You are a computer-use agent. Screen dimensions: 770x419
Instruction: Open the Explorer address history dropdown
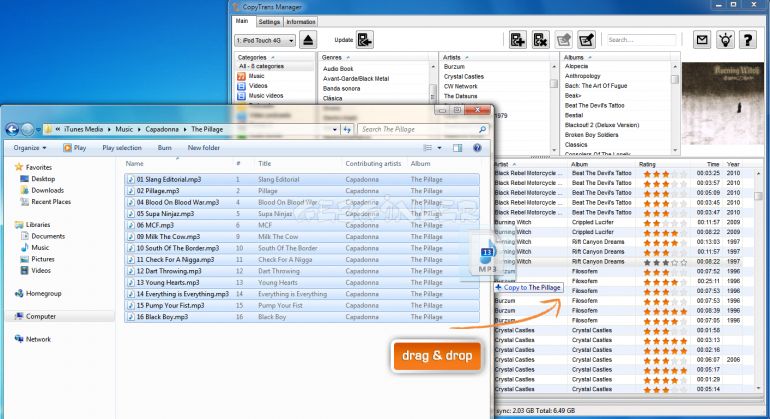click(x=335, y=129)
